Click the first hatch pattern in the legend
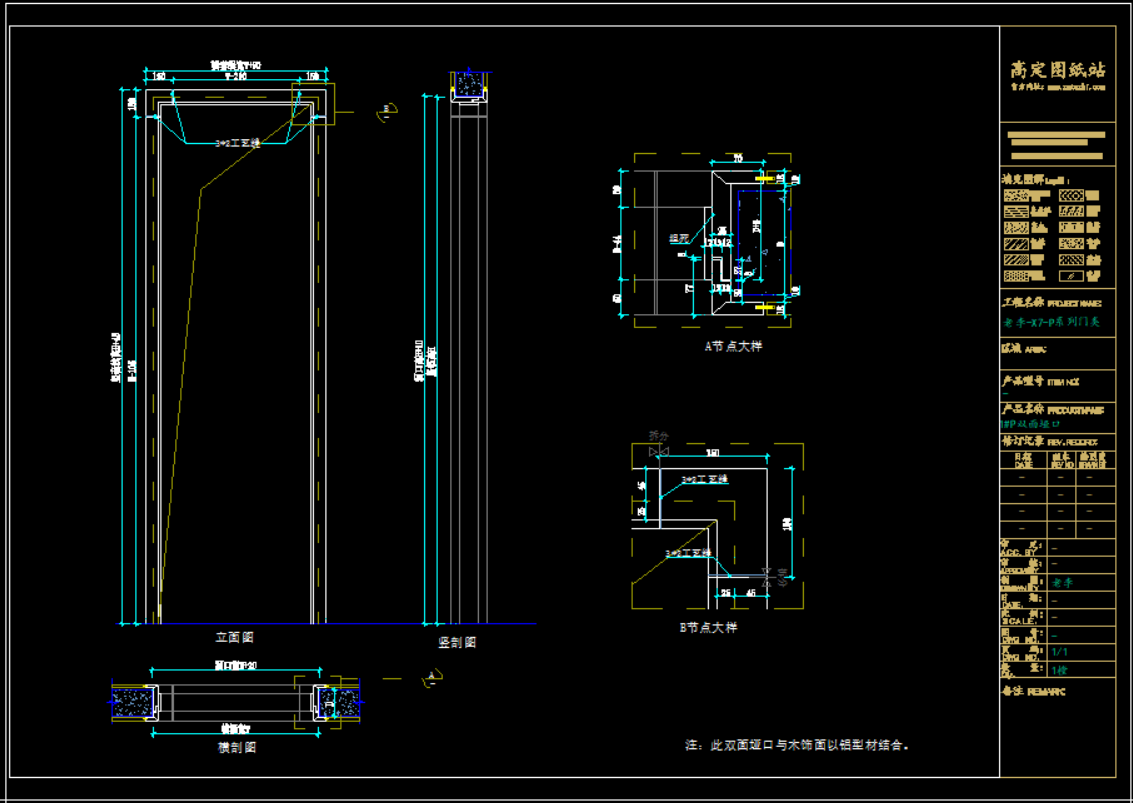The height and width of the screenshot is (803, 1133). (x=1015, y=196)
